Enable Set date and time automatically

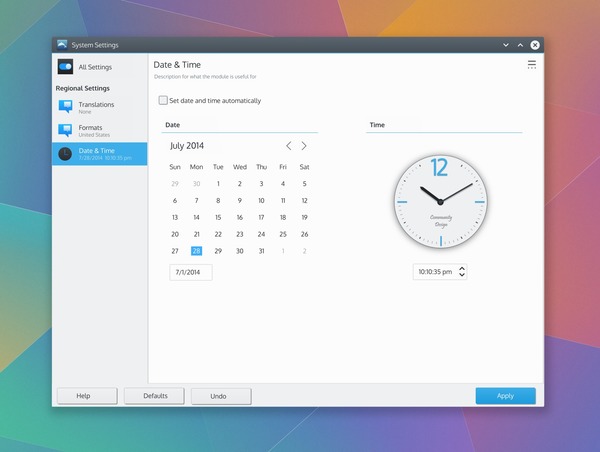click(x=164, y=100)
